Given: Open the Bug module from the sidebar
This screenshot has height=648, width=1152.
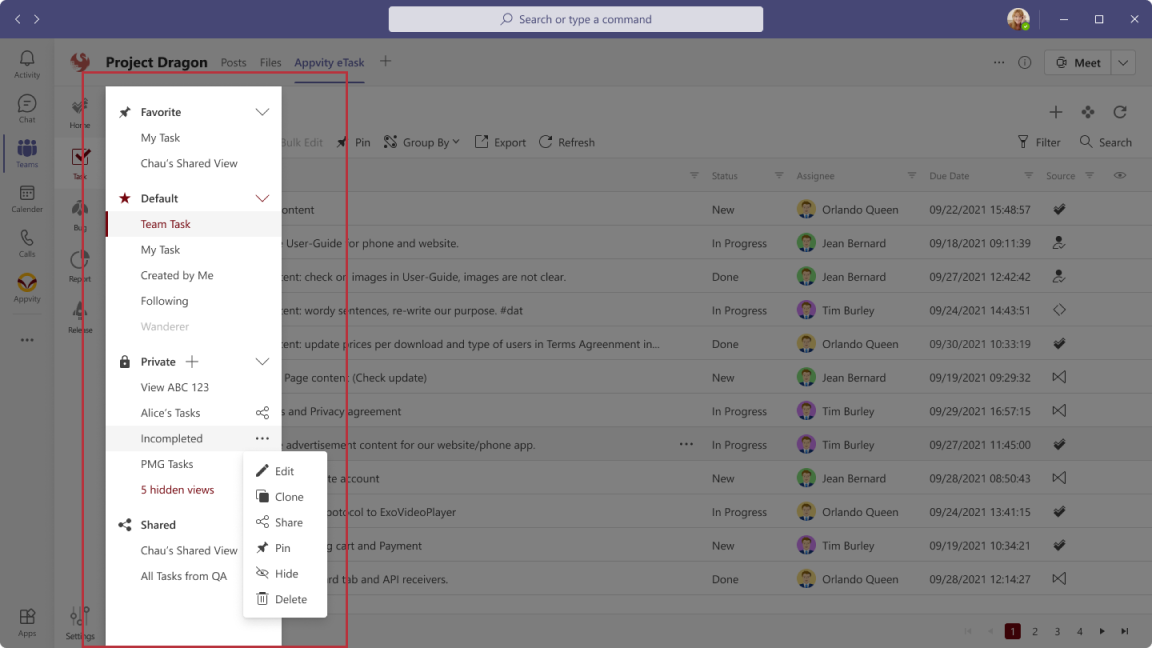Looking at the screenshot, I should [x=80, y=210].
